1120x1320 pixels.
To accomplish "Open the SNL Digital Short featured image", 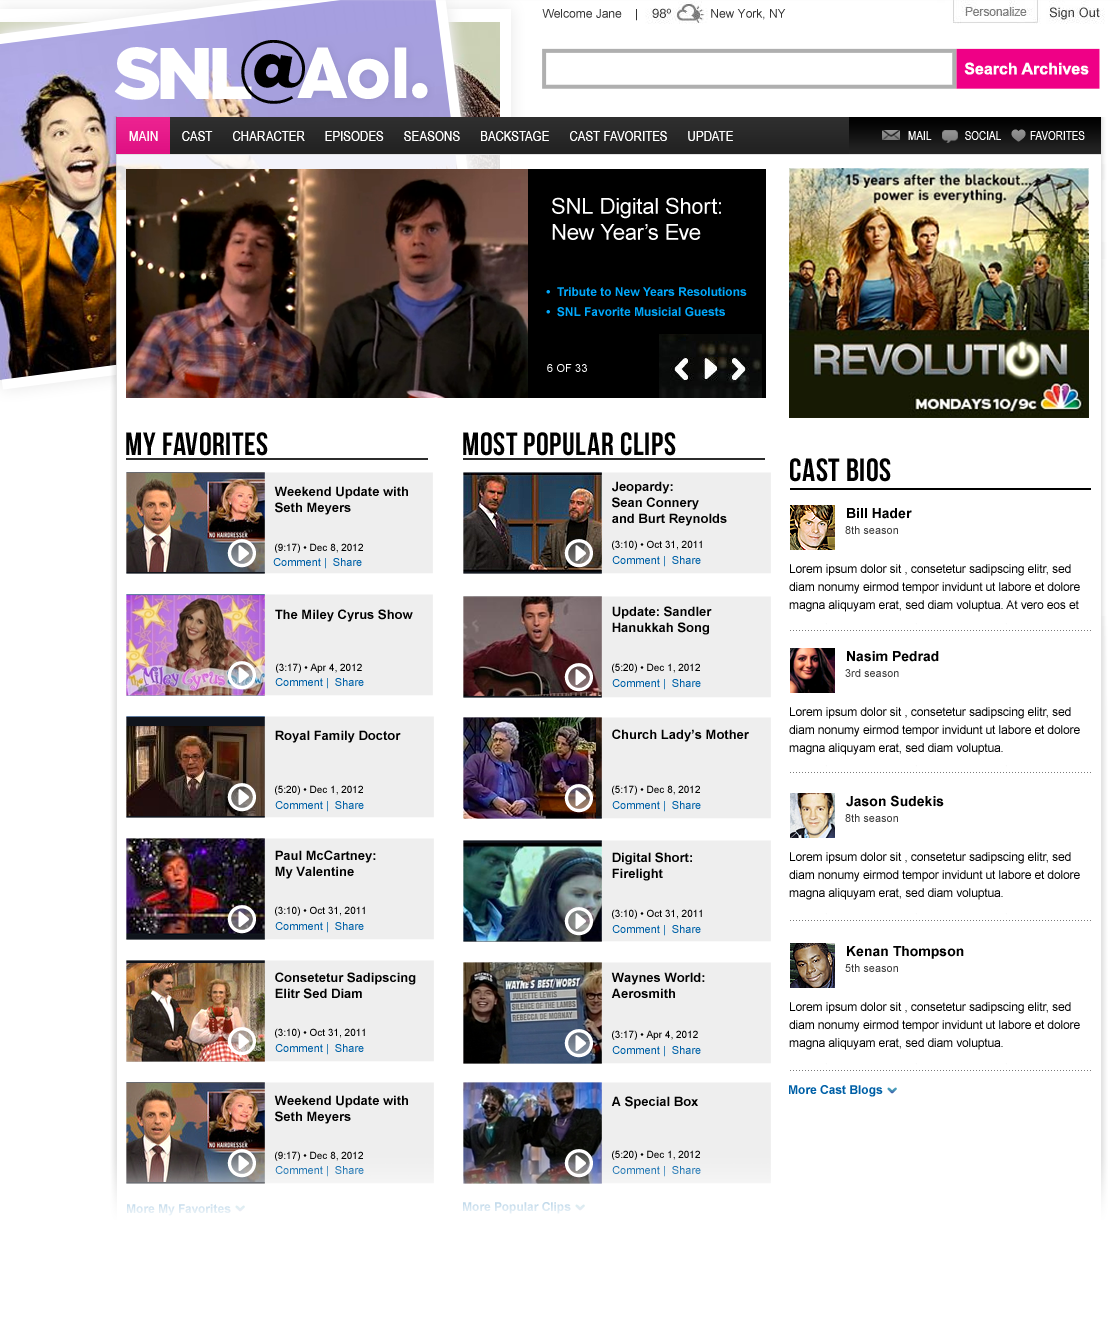I will pos(327,283).
